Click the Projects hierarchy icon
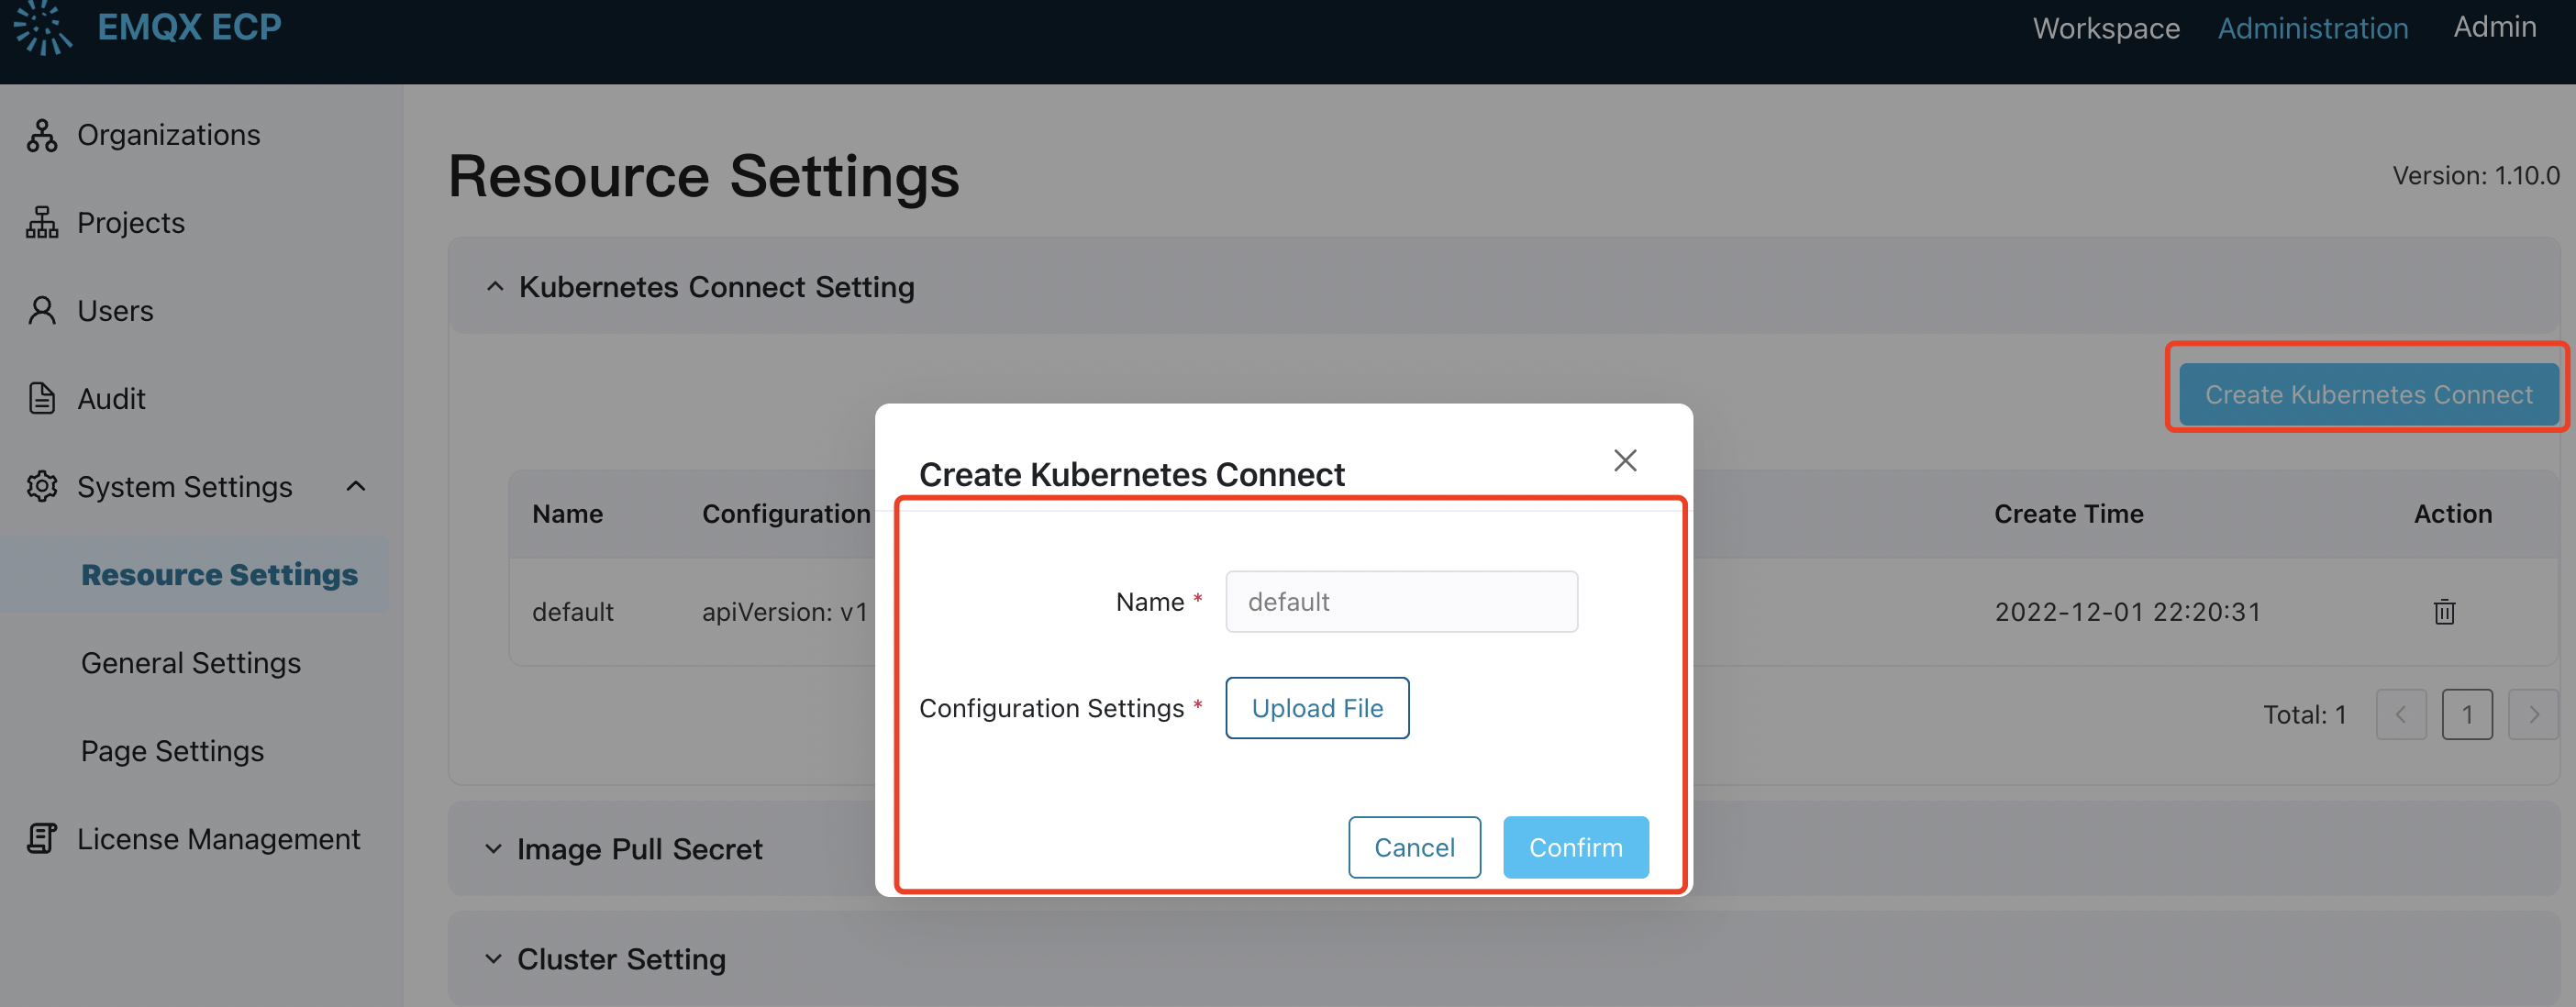Image resolution: width=2576 pixels, height=1007 pixels. pyautogui.click(x=42, y=223)
